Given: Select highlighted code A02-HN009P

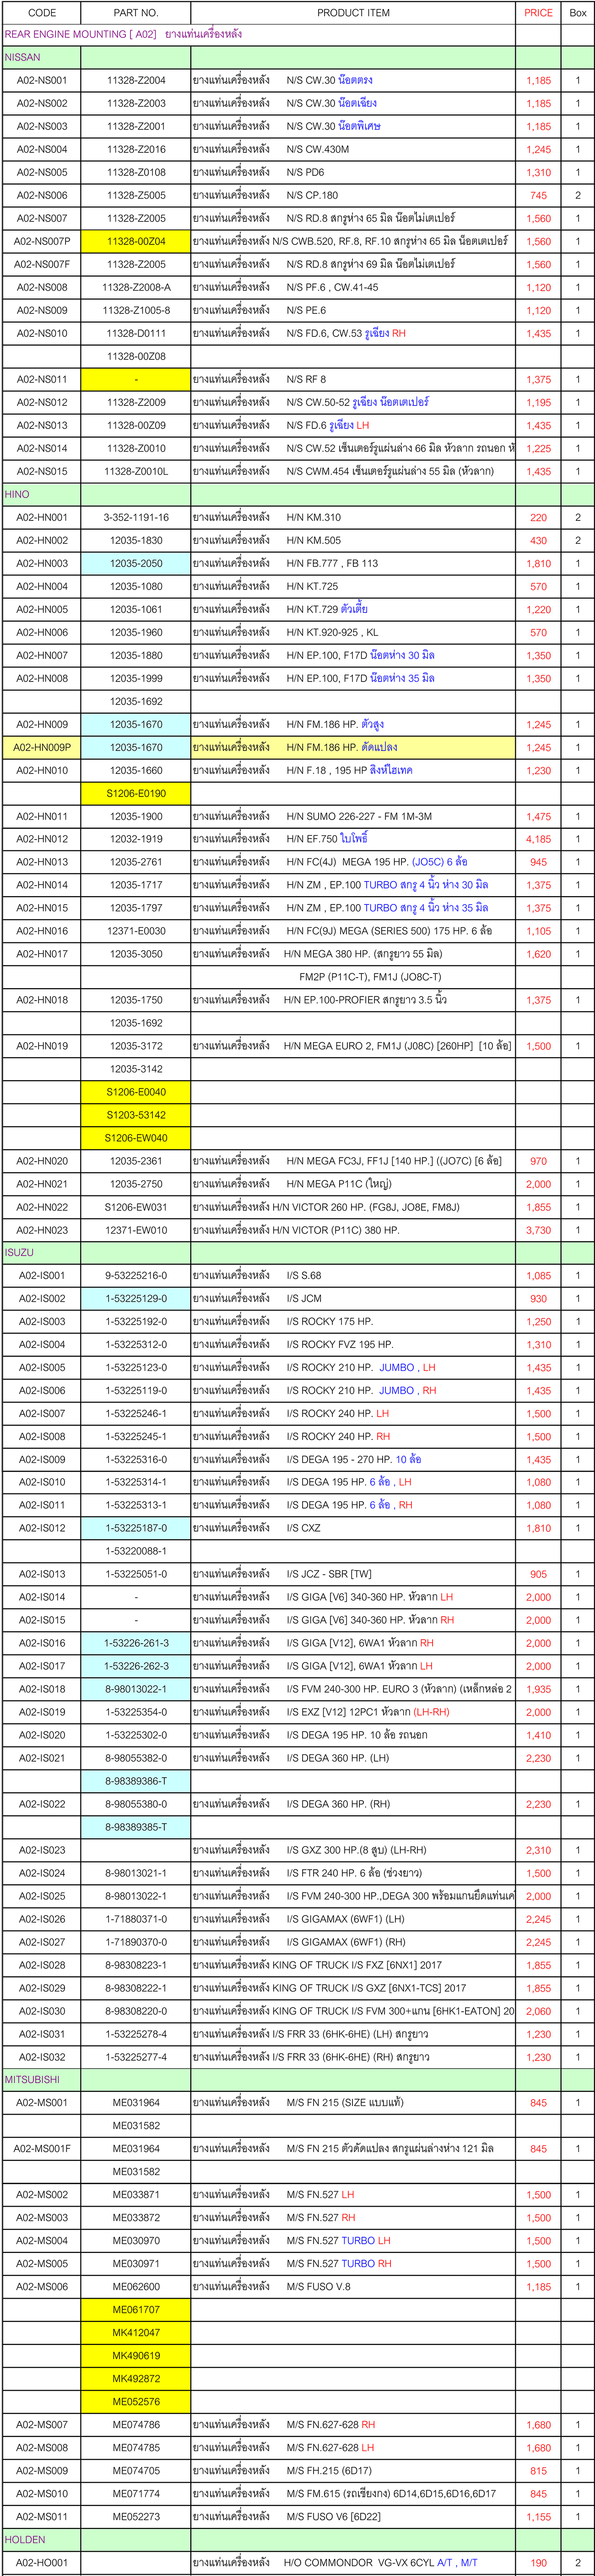Looking at the screenshot, I should 42,747.
